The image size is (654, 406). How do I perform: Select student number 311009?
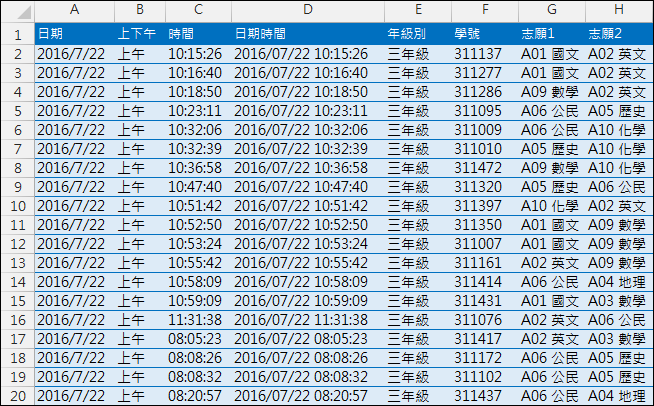(485, 130)
